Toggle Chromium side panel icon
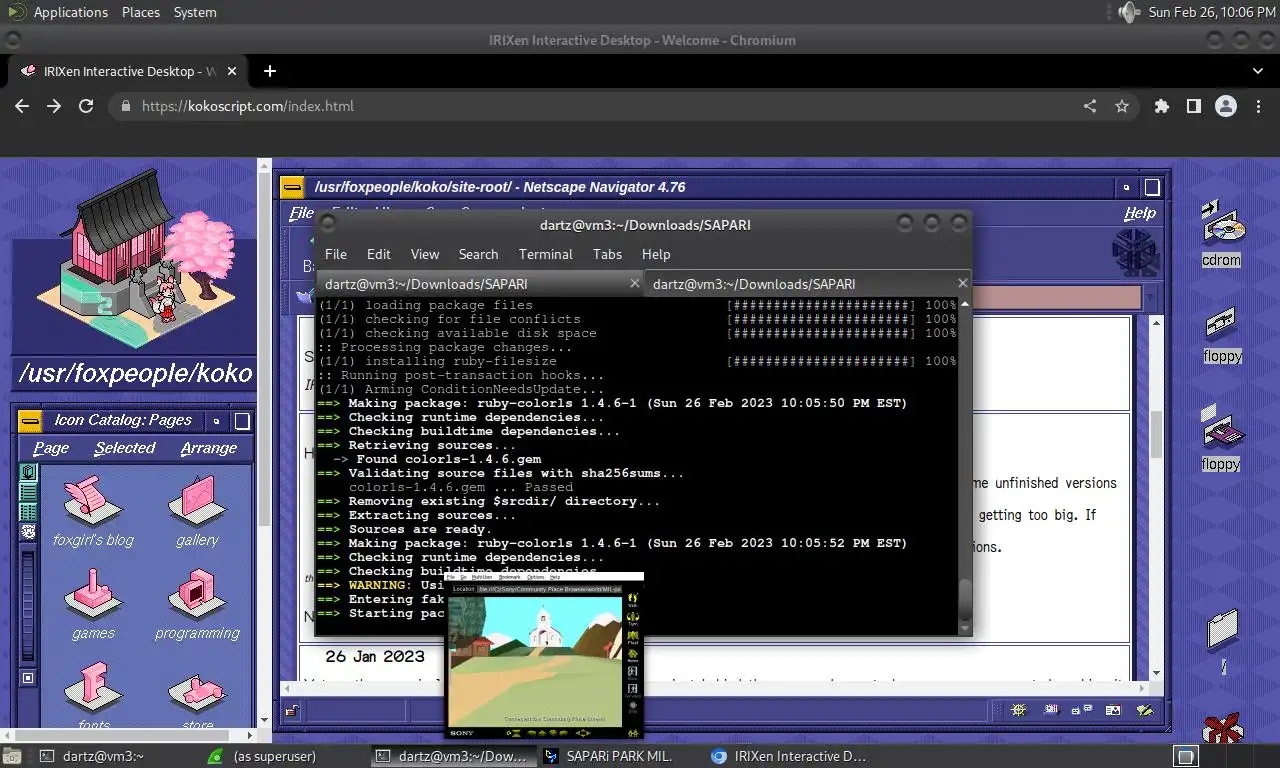The width and height of the screenshot is (1280, 768). pos(1193,106)
